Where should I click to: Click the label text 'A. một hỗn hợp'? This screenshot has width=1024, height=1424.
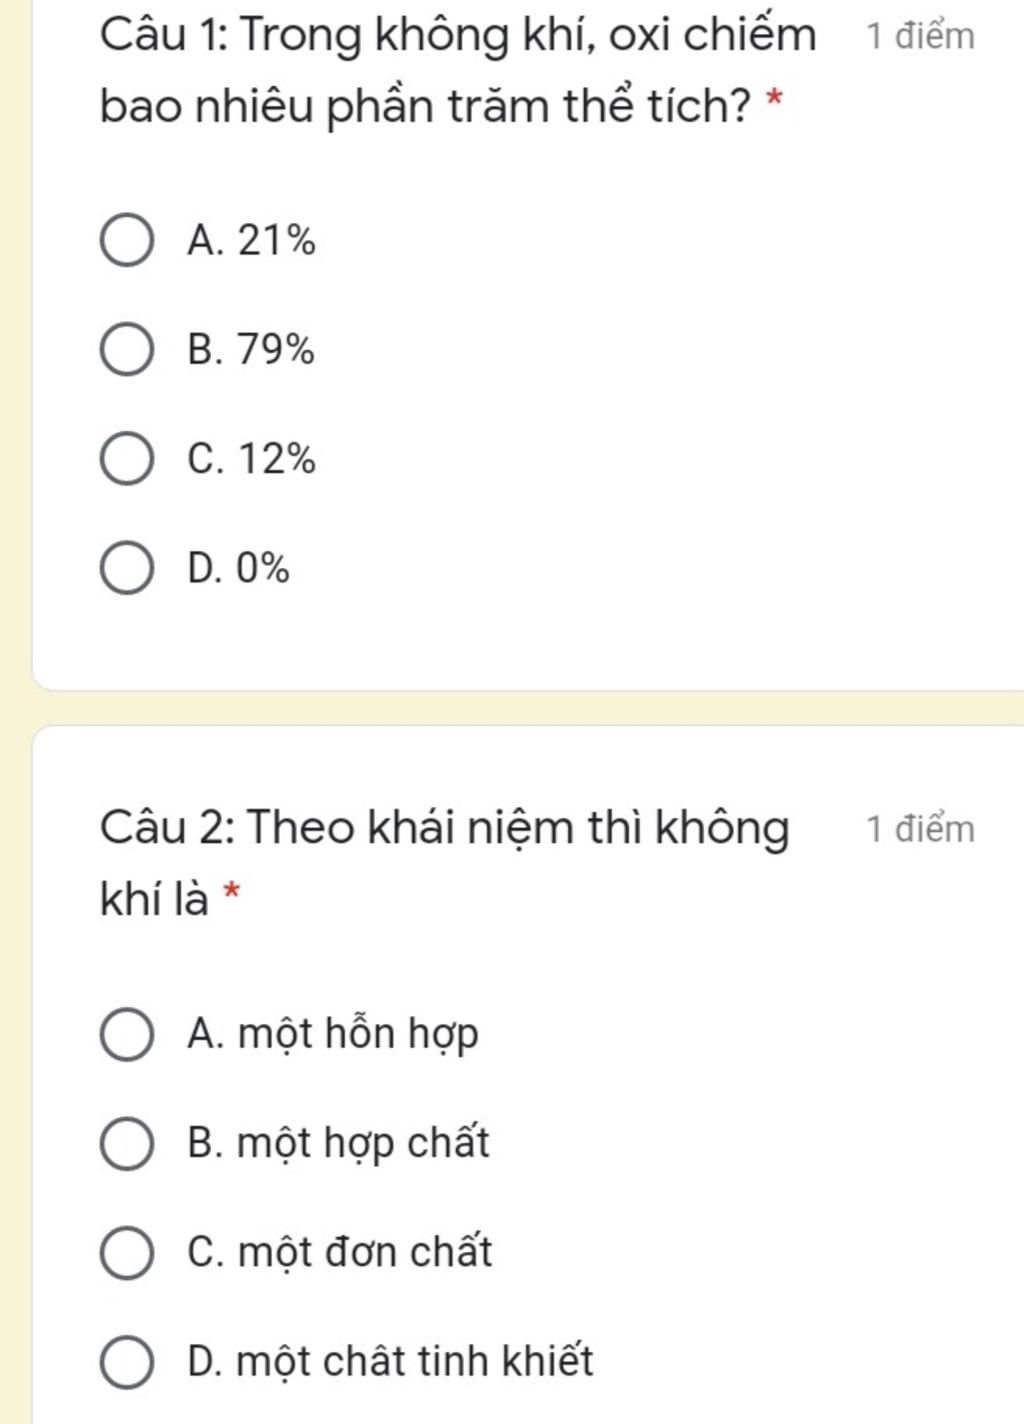(x=333, y=1034)
